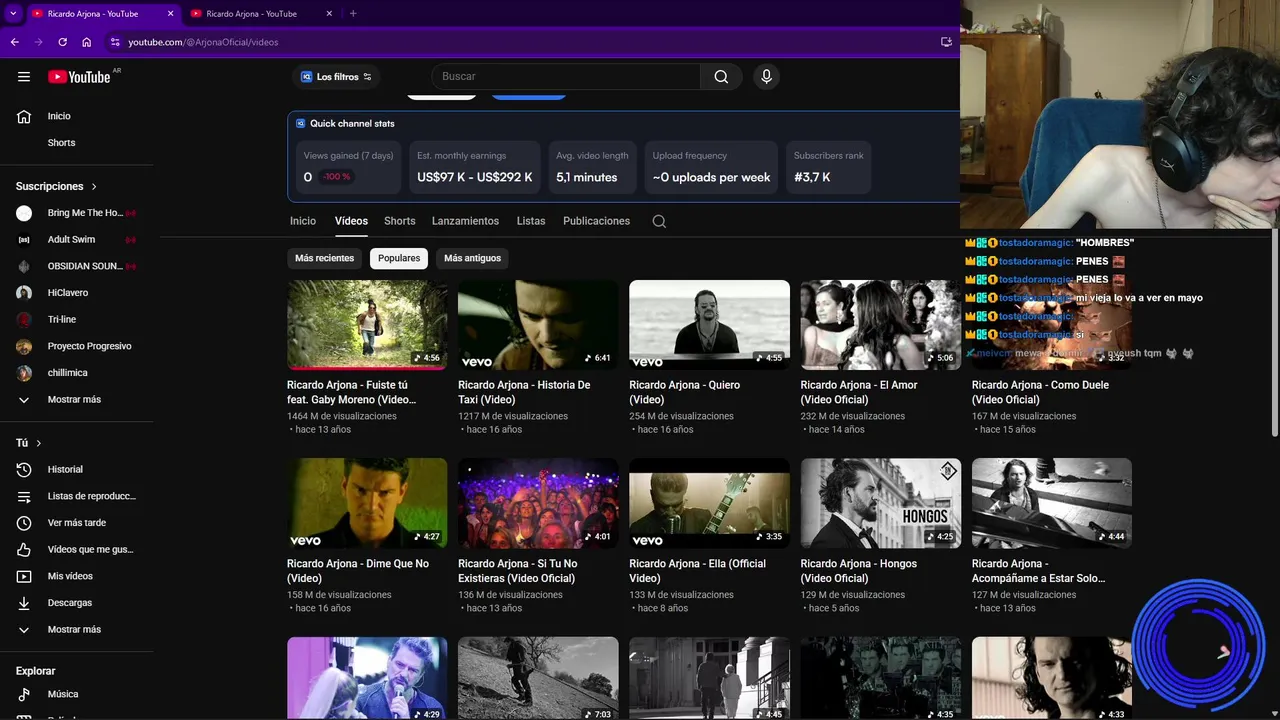Open the Ella Official Video thumbnail
Screen dimensions: 1280x720
pyautogui.click(x=709, y=503)
